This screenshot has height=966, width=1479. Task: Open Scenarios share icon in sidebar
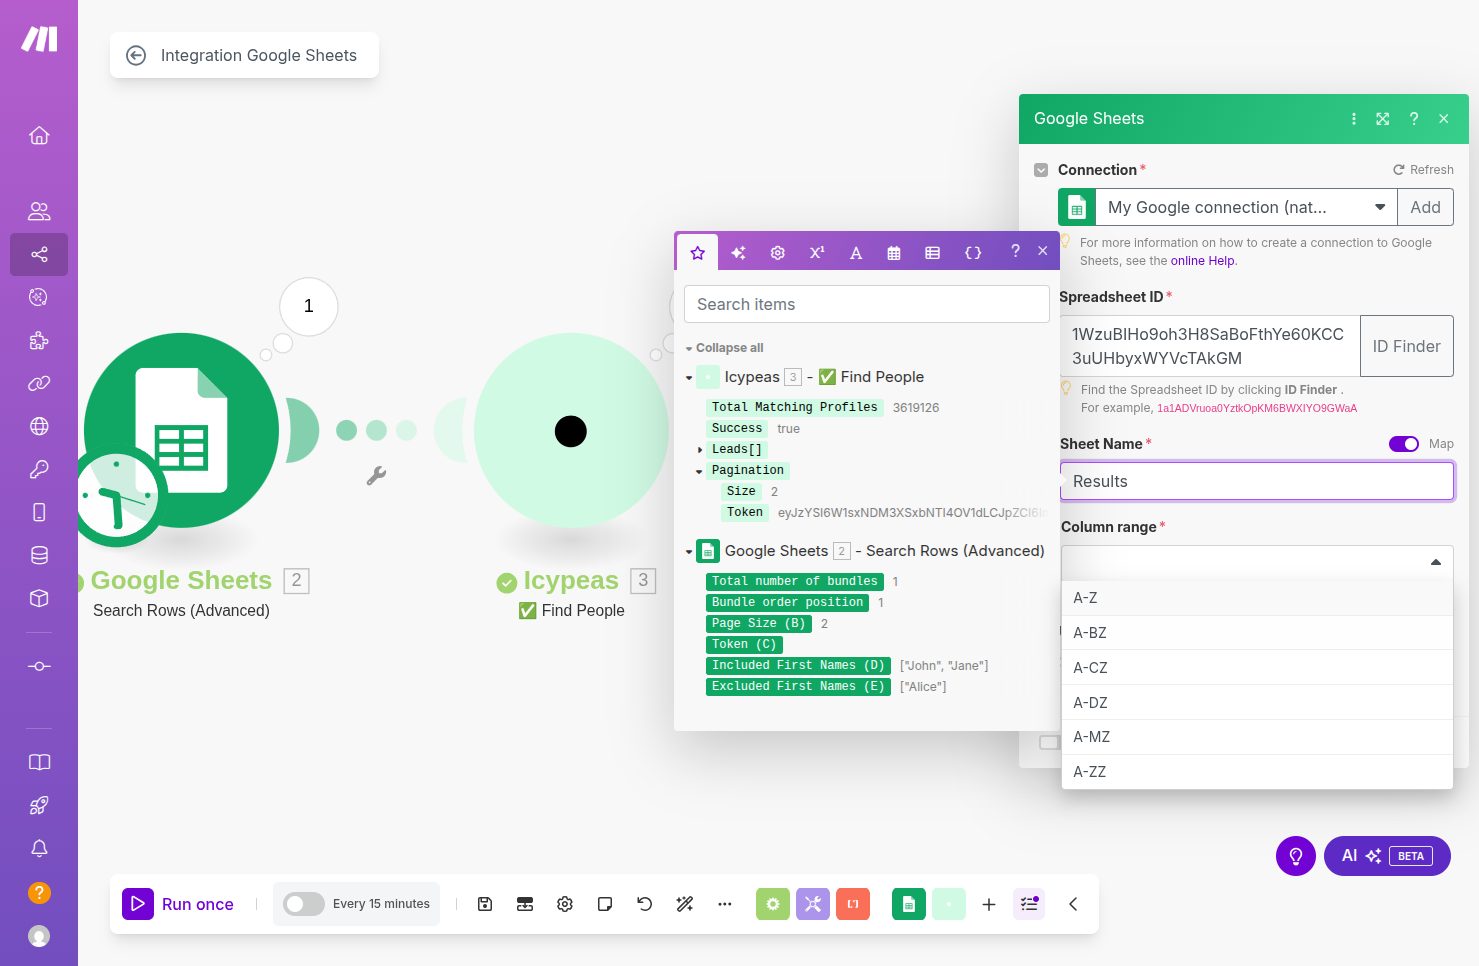coord(39,254)
